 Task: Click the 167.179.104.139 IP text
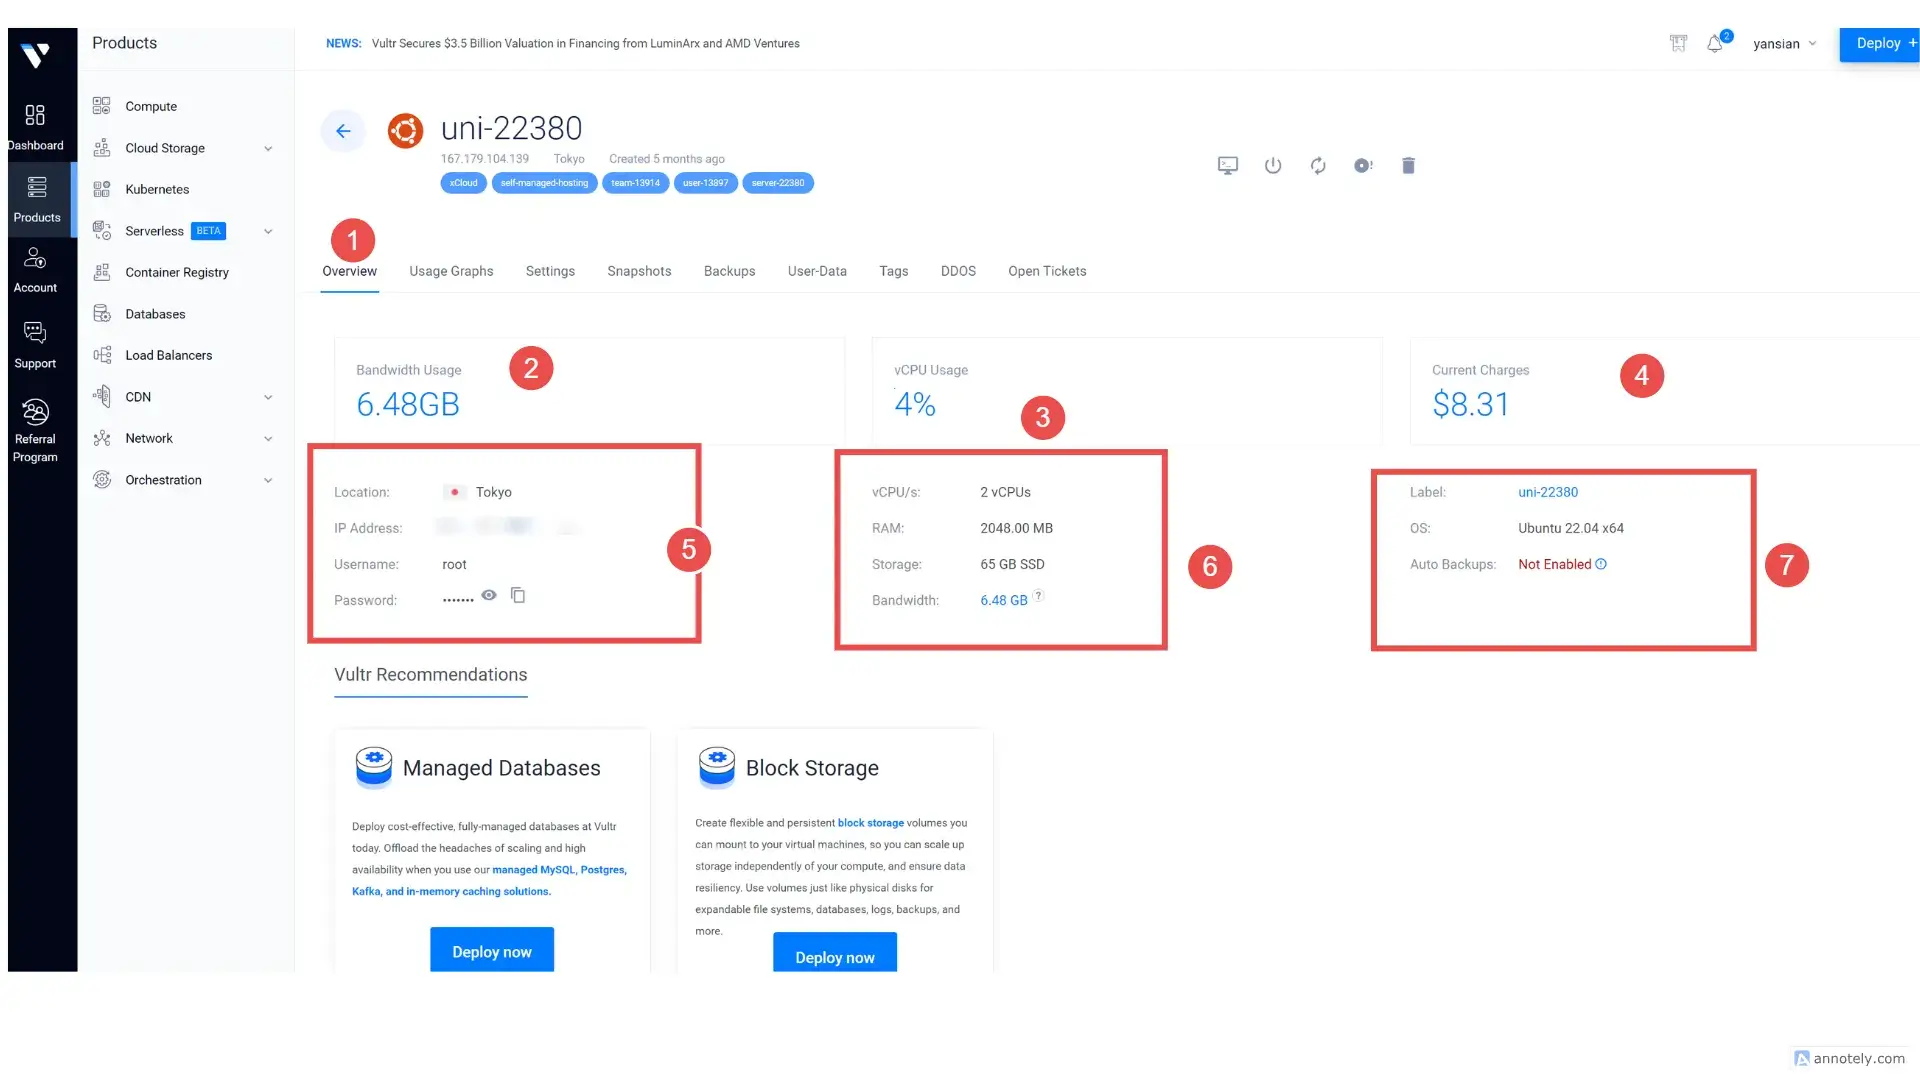(485, 159)
